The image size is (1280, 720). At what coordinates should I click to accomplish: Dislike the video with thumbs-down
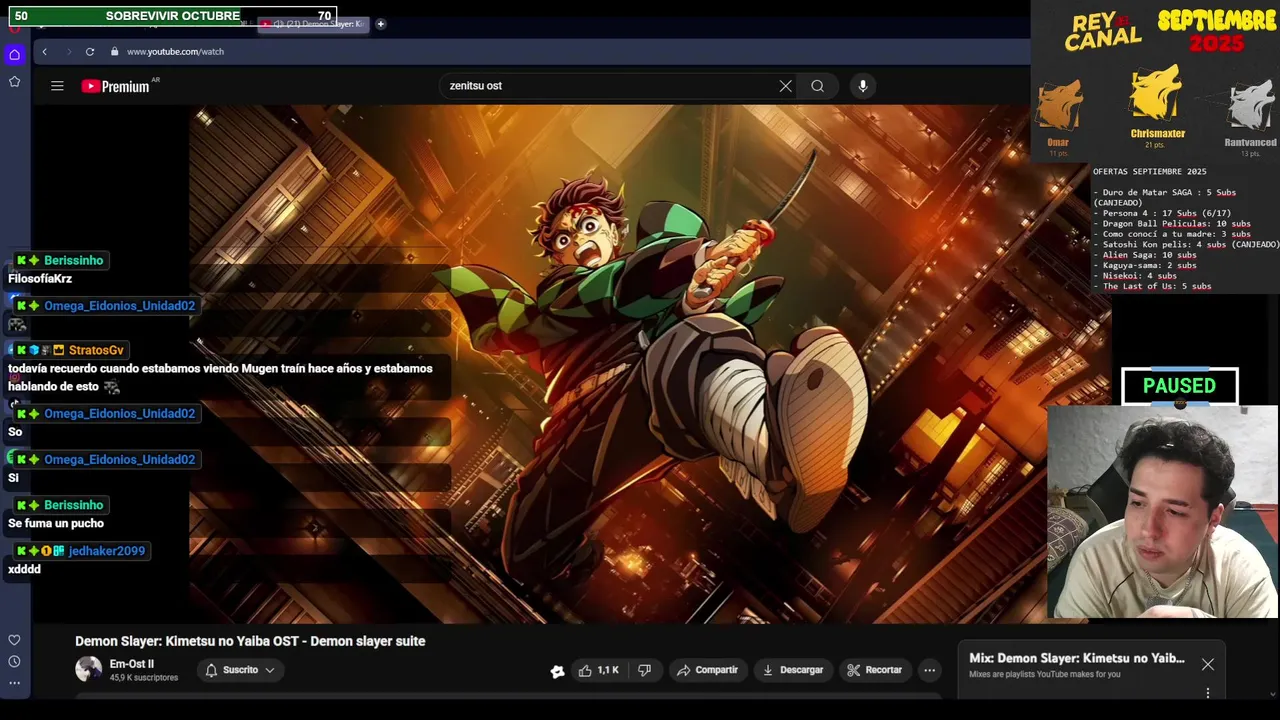click(645, 670)
